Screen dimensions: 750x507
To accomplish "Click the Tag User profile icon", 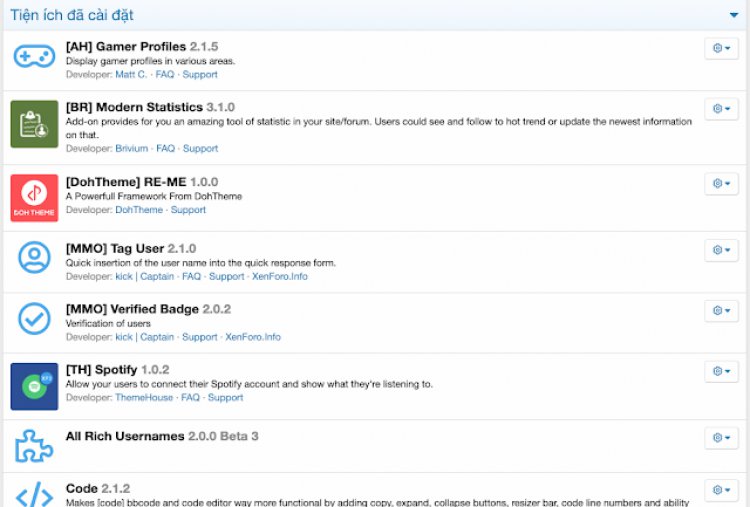I will tap(34, 257).
